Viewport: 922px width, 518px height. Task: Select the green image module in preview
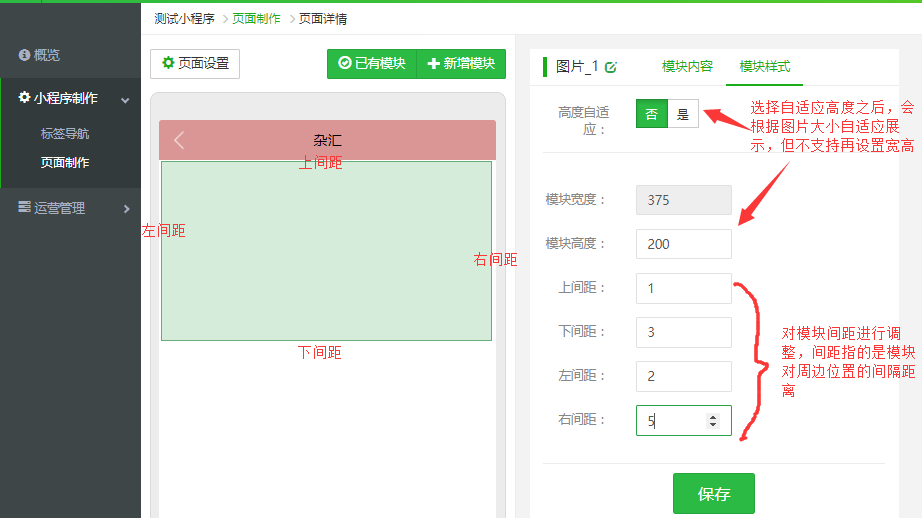(326, 250)
